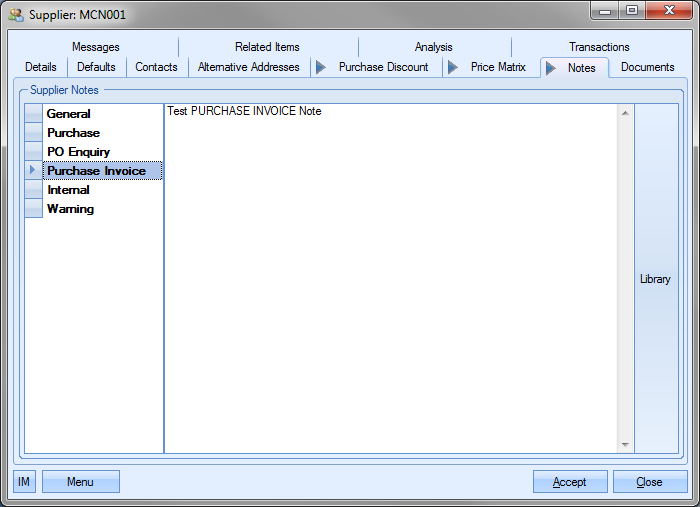Click the row header beside General
The height and width of the screenshot is (507, 700).
[x=33, y=114]
